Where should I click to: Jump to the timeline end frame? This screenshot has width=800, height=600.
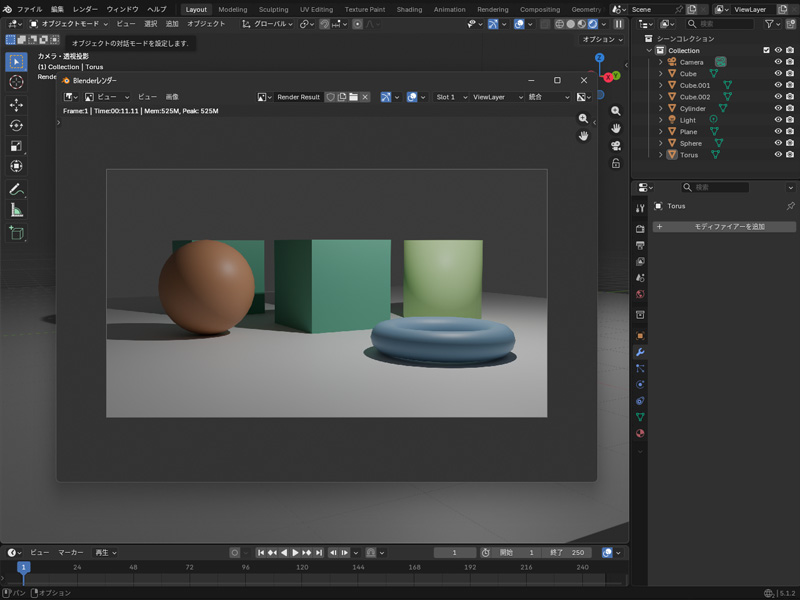tap(318, 553)
